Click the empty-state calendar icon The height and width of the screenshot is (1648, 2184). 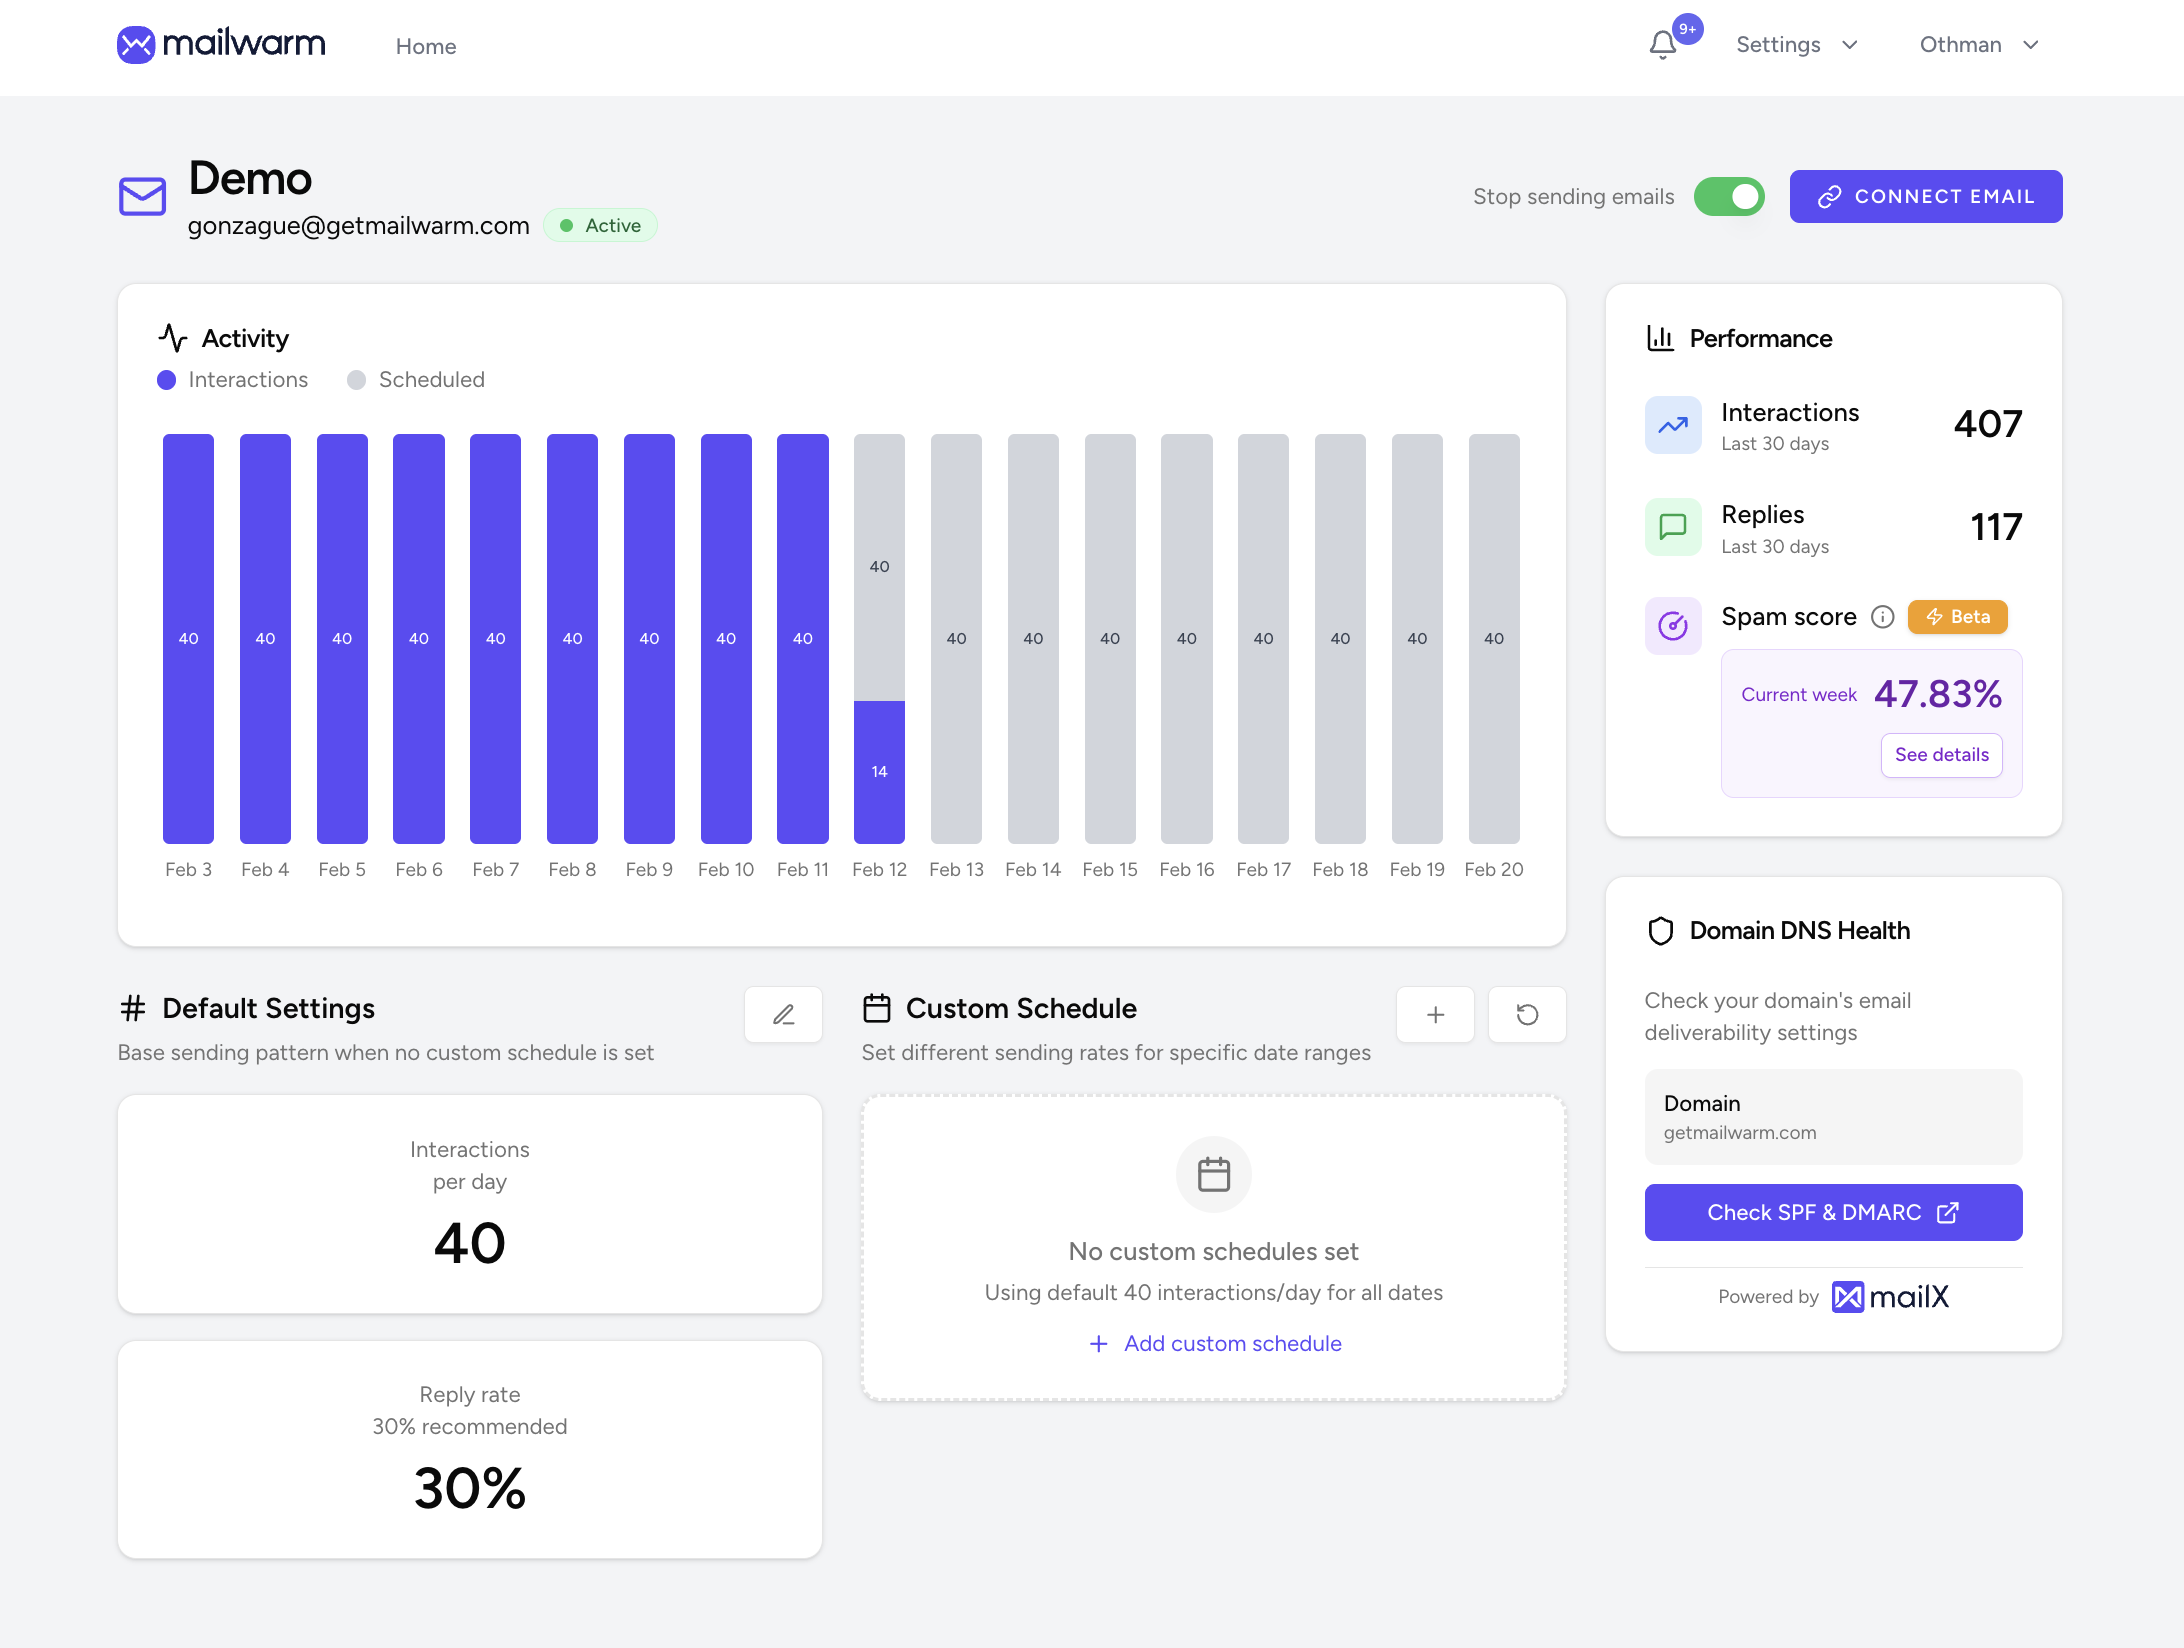(x=1213, y=1174)
